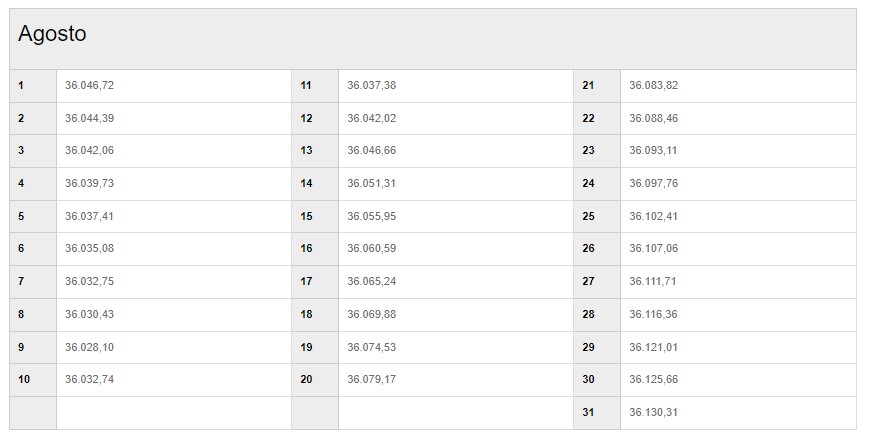Select value 36.028,10 for day 9
Screen dimensions: 869x439
(89, 347)
